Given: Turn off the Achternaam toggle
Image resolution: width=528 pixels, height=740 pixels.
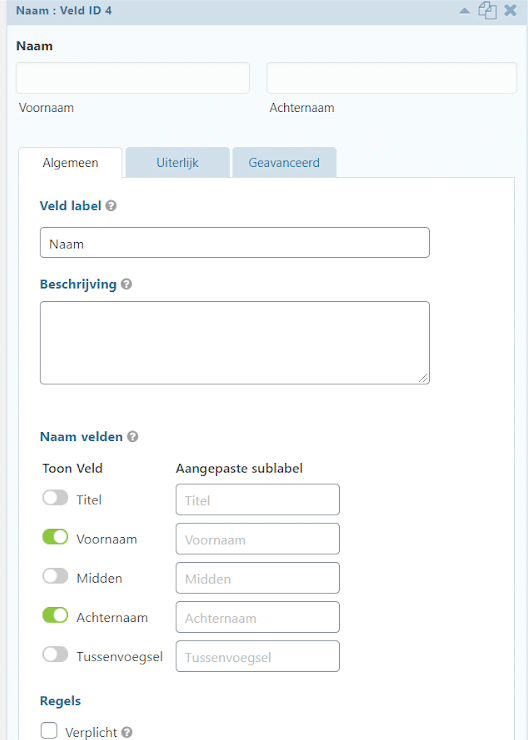Looking at the screenshot, I should pos(55,615).
